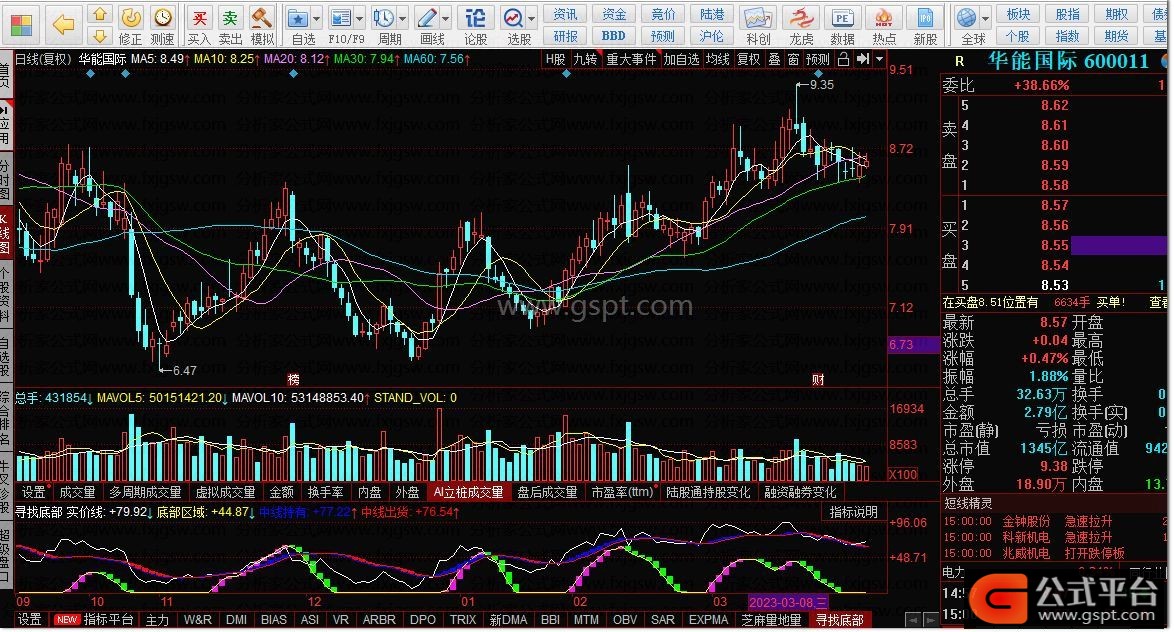The height and width of the screenshot is (632, 1174).
Task: Open 设置 settings on the volume tab row
Action: point(33,492)
